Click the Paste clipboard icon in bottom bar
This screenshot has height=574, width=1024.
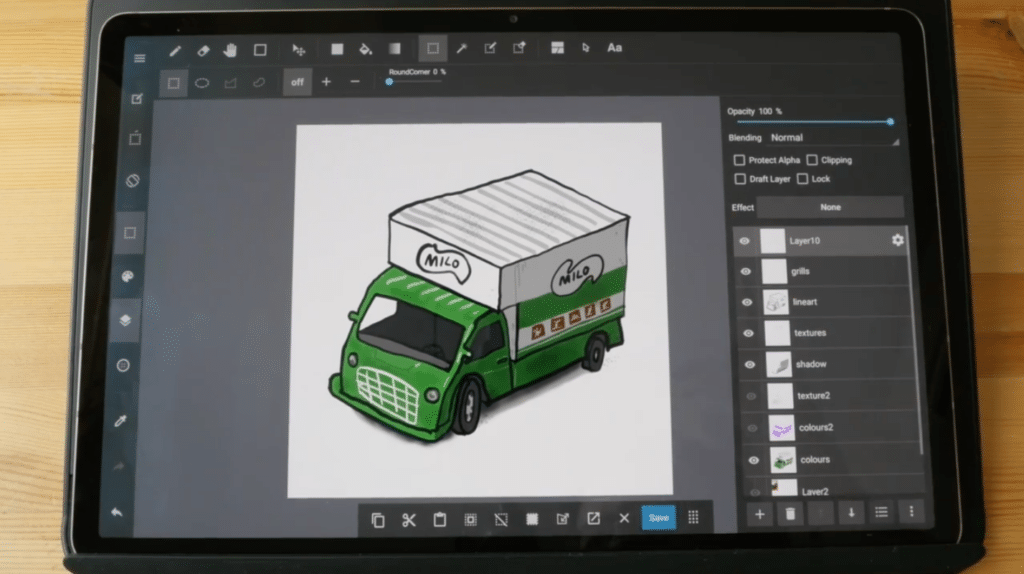coord(440,520)
